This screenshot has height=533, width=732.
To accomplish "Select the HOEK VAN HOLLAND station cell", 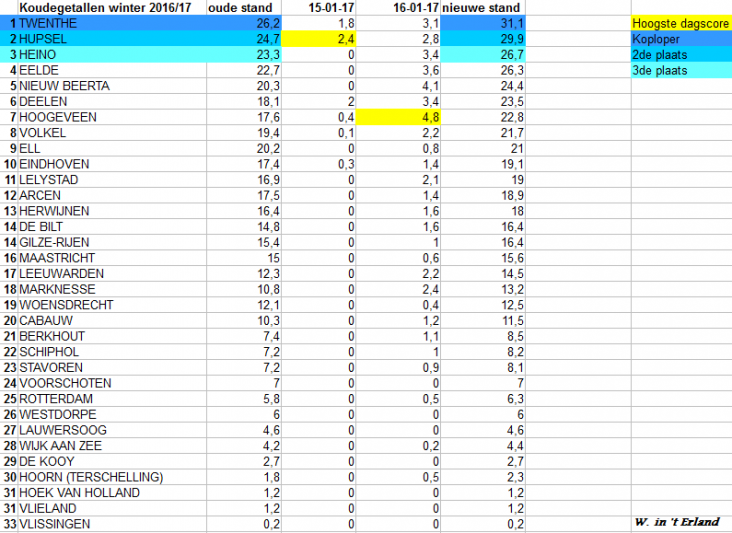I will pos(112,492).
